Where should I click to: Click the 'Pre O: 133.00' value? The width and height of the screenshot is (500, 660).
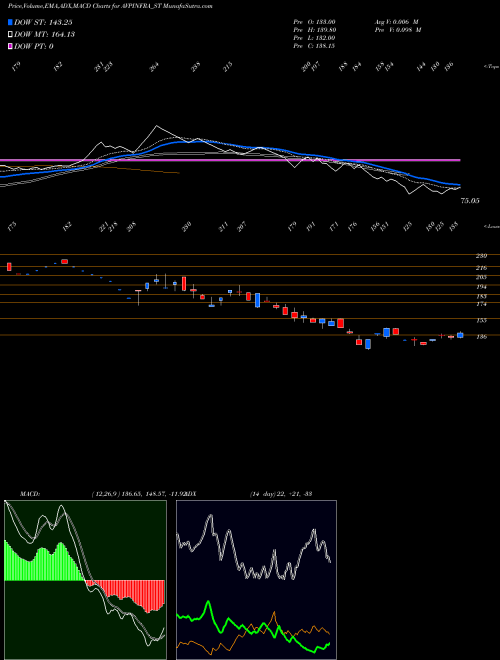(314, 22)
